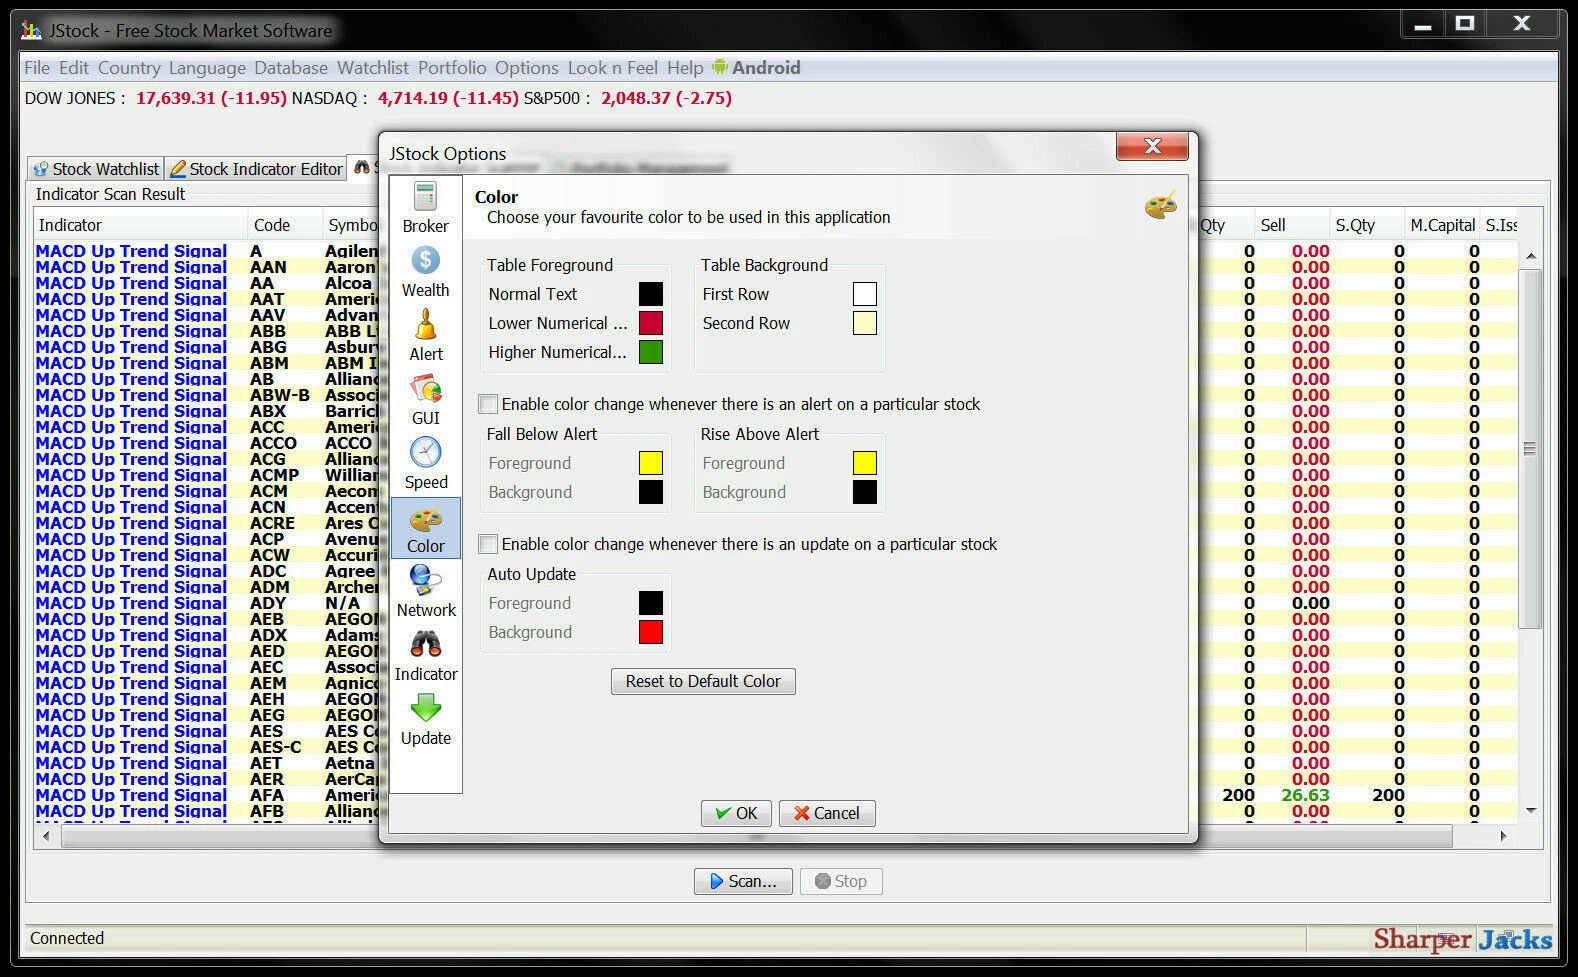Image resolution: width=1578 pixels, height=977 pixels.
Task: Pick Fall Below Alert foreground yellow swatch
Action: (x=651, y=463)
